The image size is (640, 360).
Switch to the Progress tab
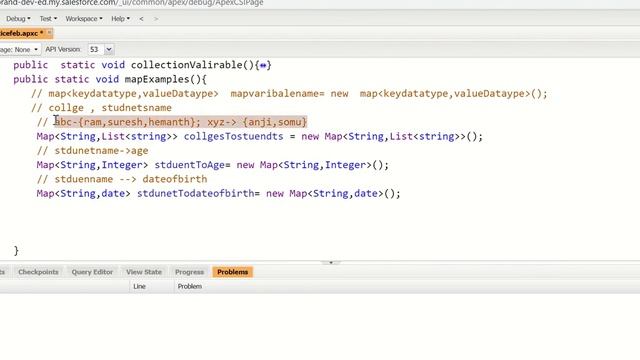[x=189, y=272]
